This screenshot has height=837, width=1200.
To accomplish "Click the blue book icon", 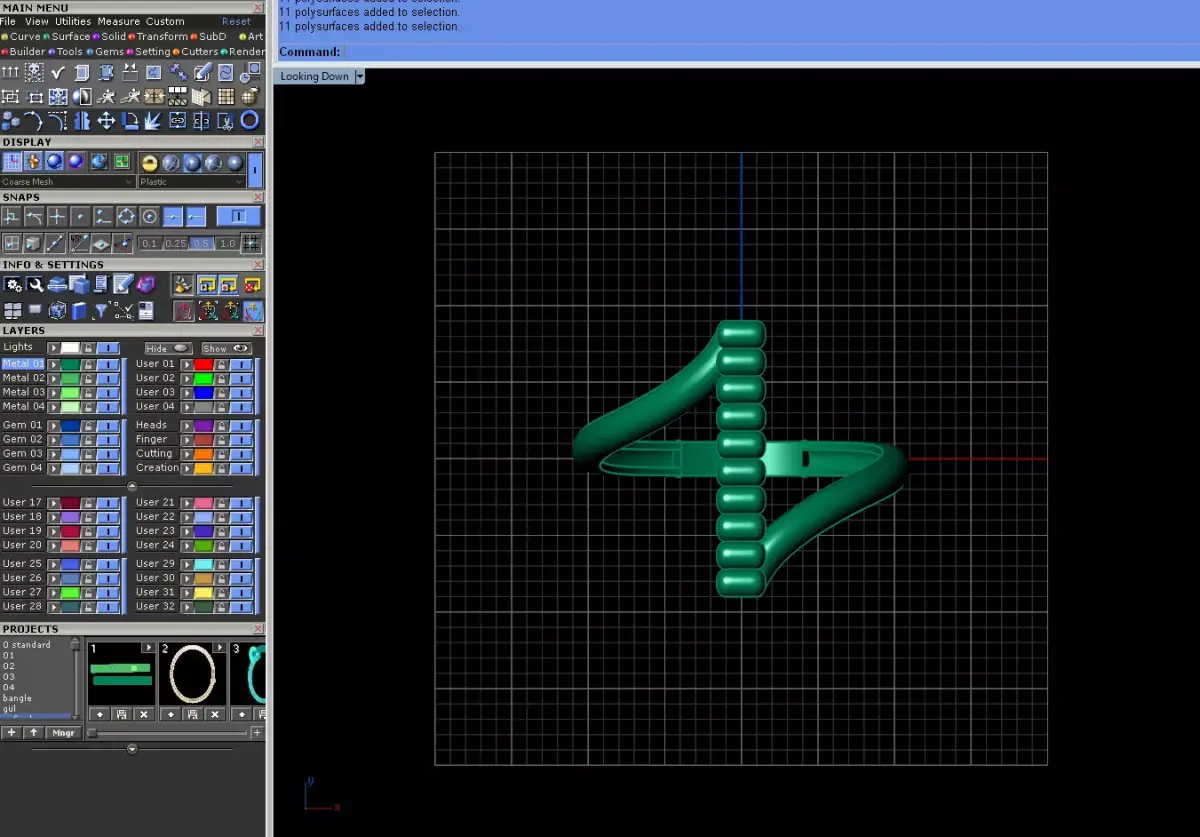I will click(x=79, y=311).
